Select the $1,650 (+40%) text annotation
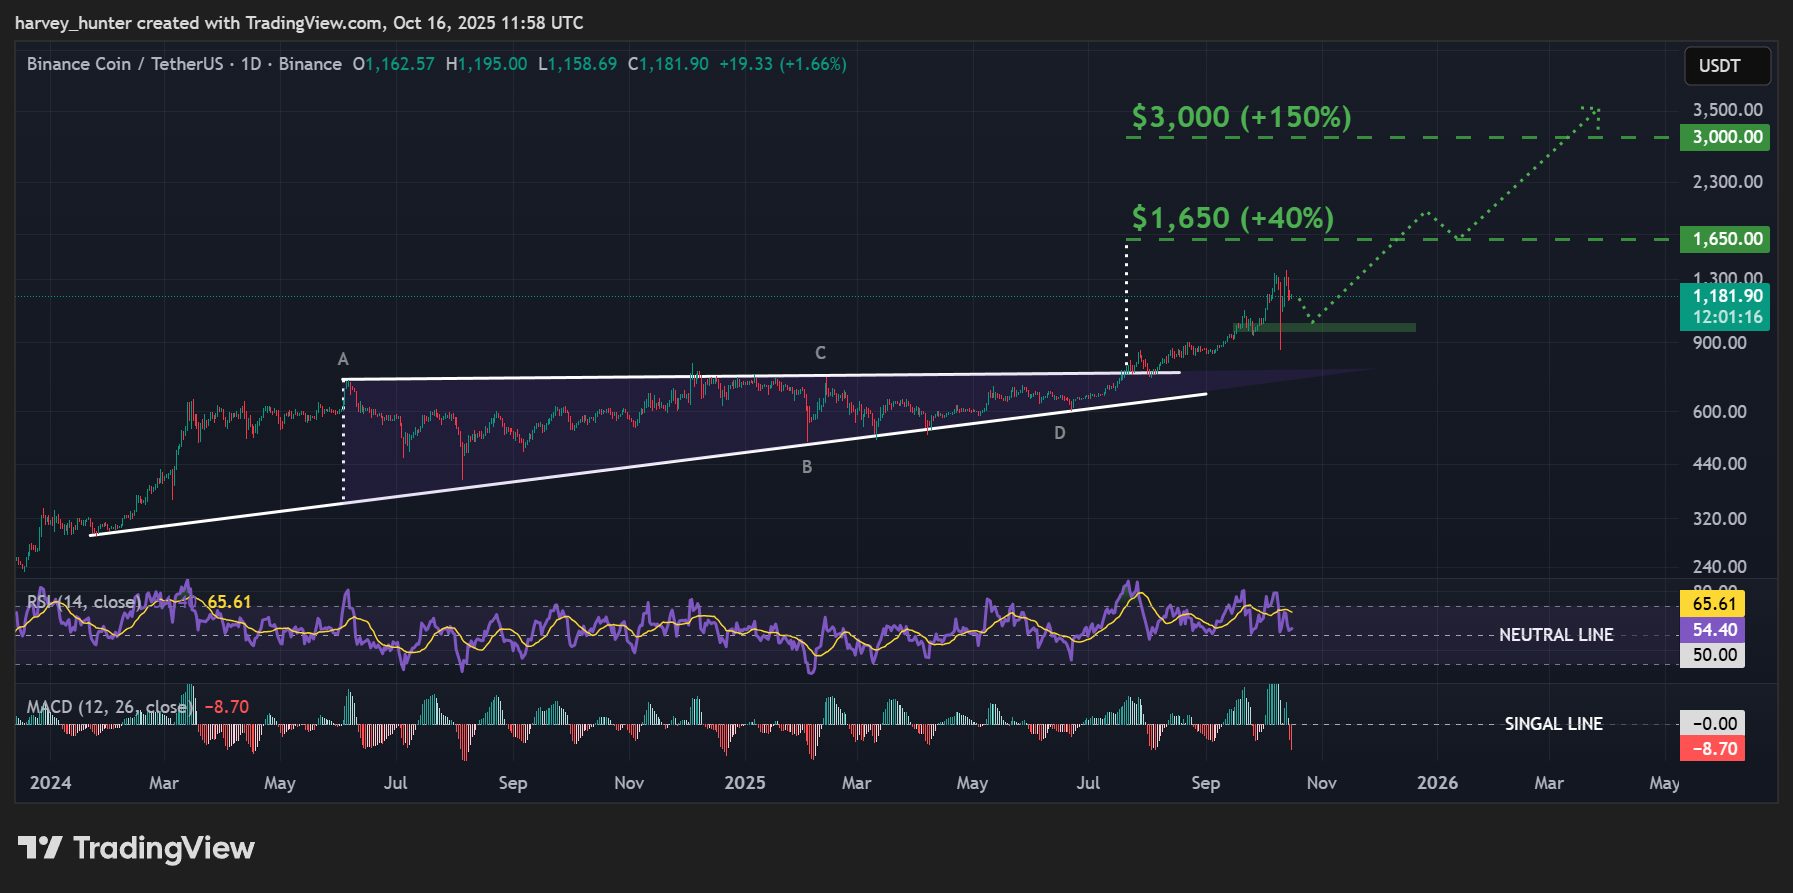Screen dimensions: 1793x893 1232,218
